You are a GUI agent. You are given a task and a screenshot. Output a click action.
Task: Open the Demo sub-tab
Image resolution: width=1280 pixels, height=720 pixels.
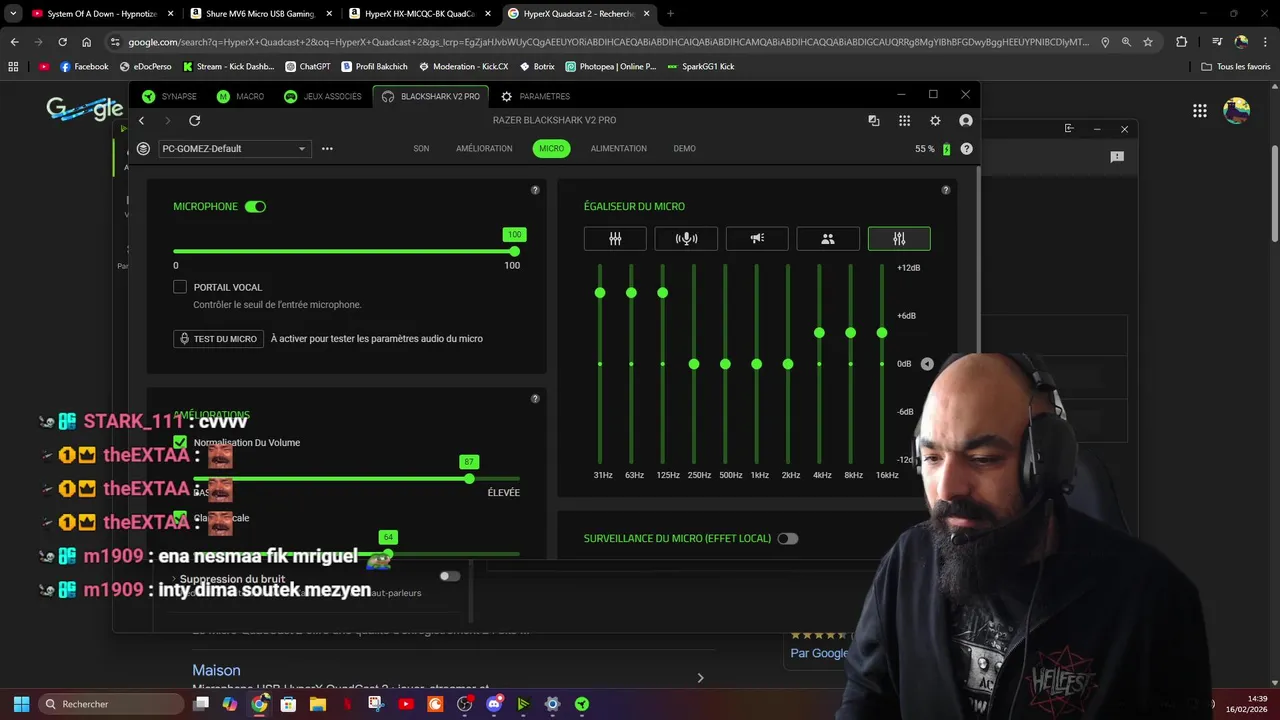click(x=684, y=149)
